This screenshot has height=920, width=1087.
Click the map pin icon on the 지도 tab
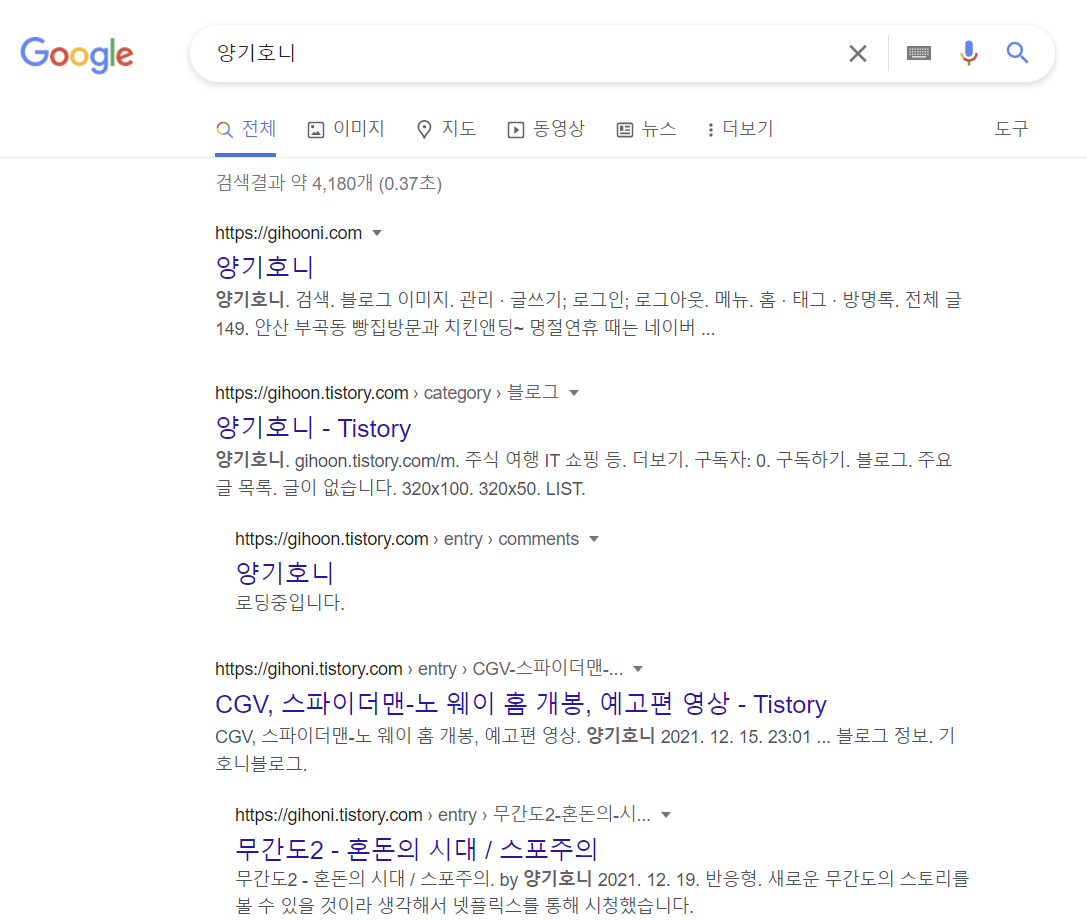coord(424,130)
